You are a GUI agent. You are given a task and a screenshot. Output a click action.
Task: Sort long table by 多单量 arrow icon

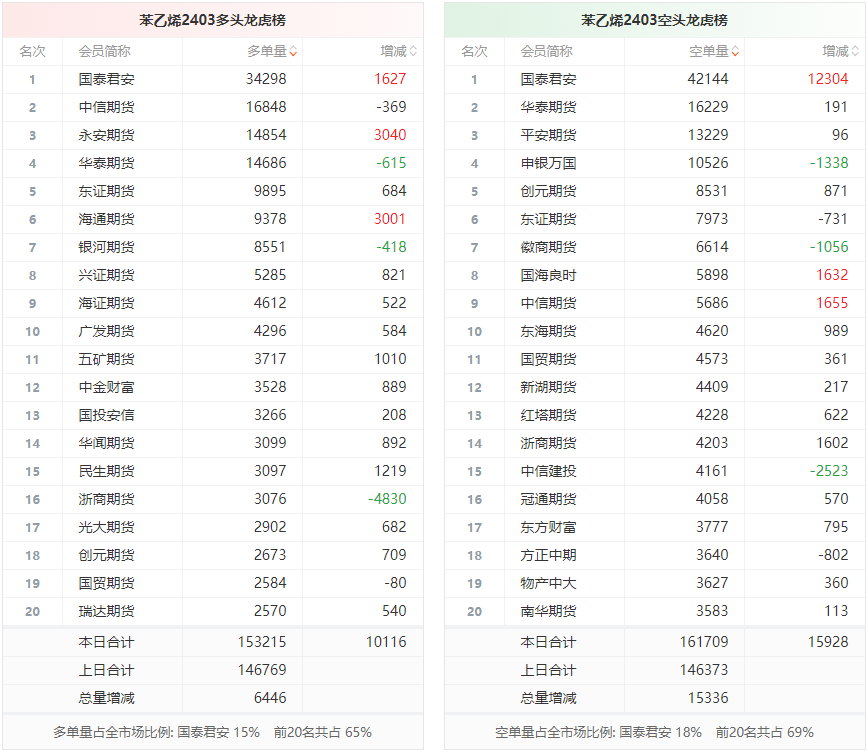point(293,52)
